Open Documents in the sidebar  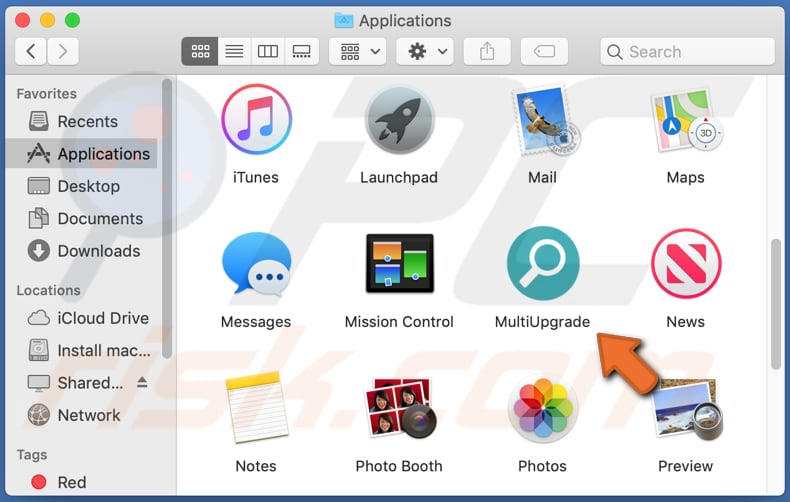[82, 218]
